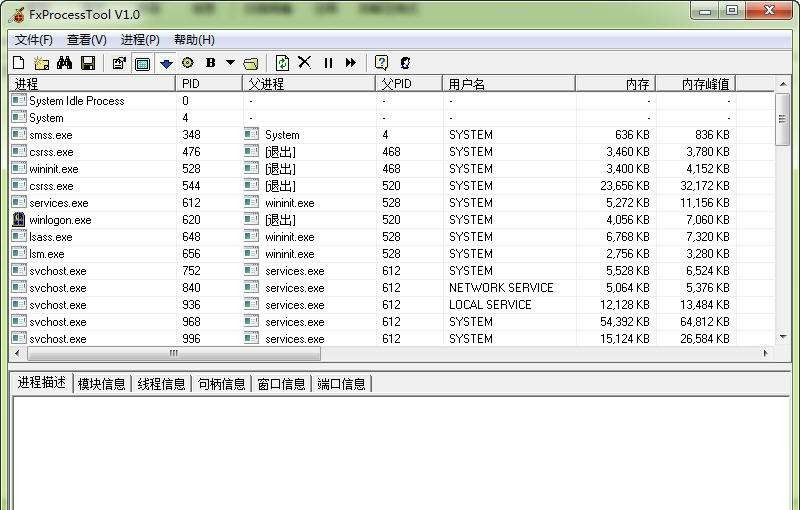800x510 pixels.
Task: Switch to the 模块信息 tab
Action: pyautogui.click(x=102, y=384)
